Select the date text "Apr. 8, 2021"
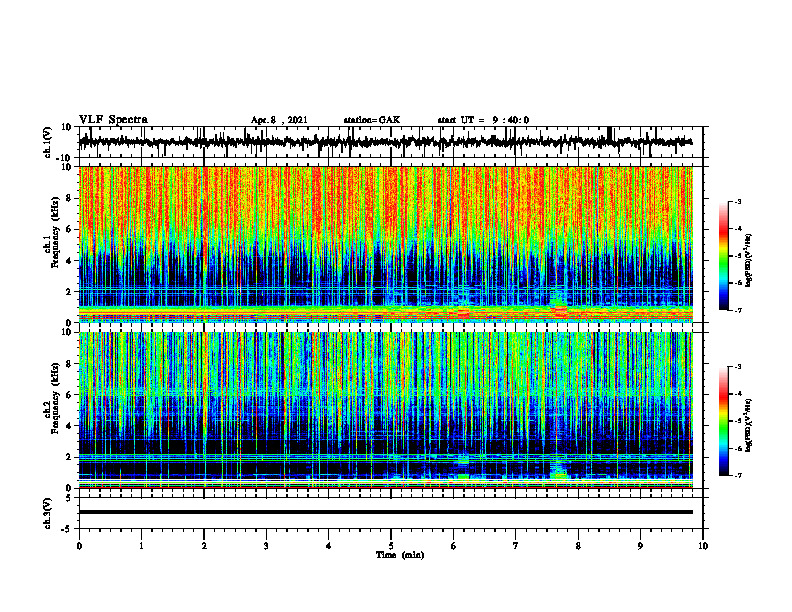The height and width of the screenshot is (612, 792). point(279,120)
